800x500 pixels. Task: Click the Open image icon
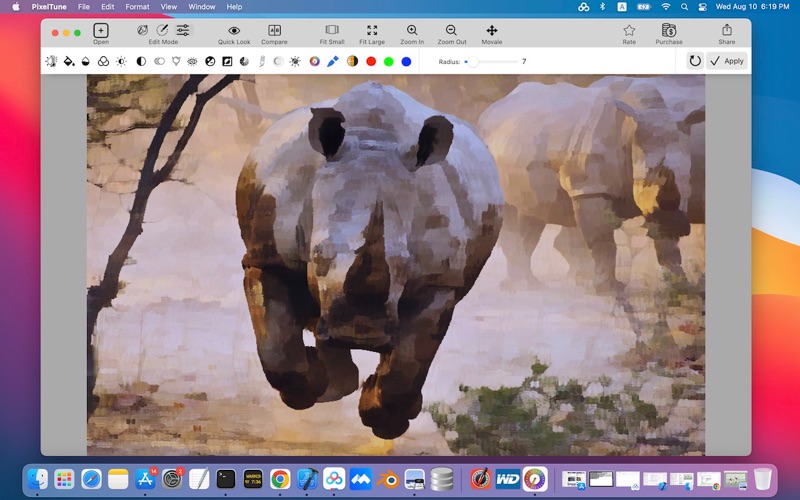101,31
